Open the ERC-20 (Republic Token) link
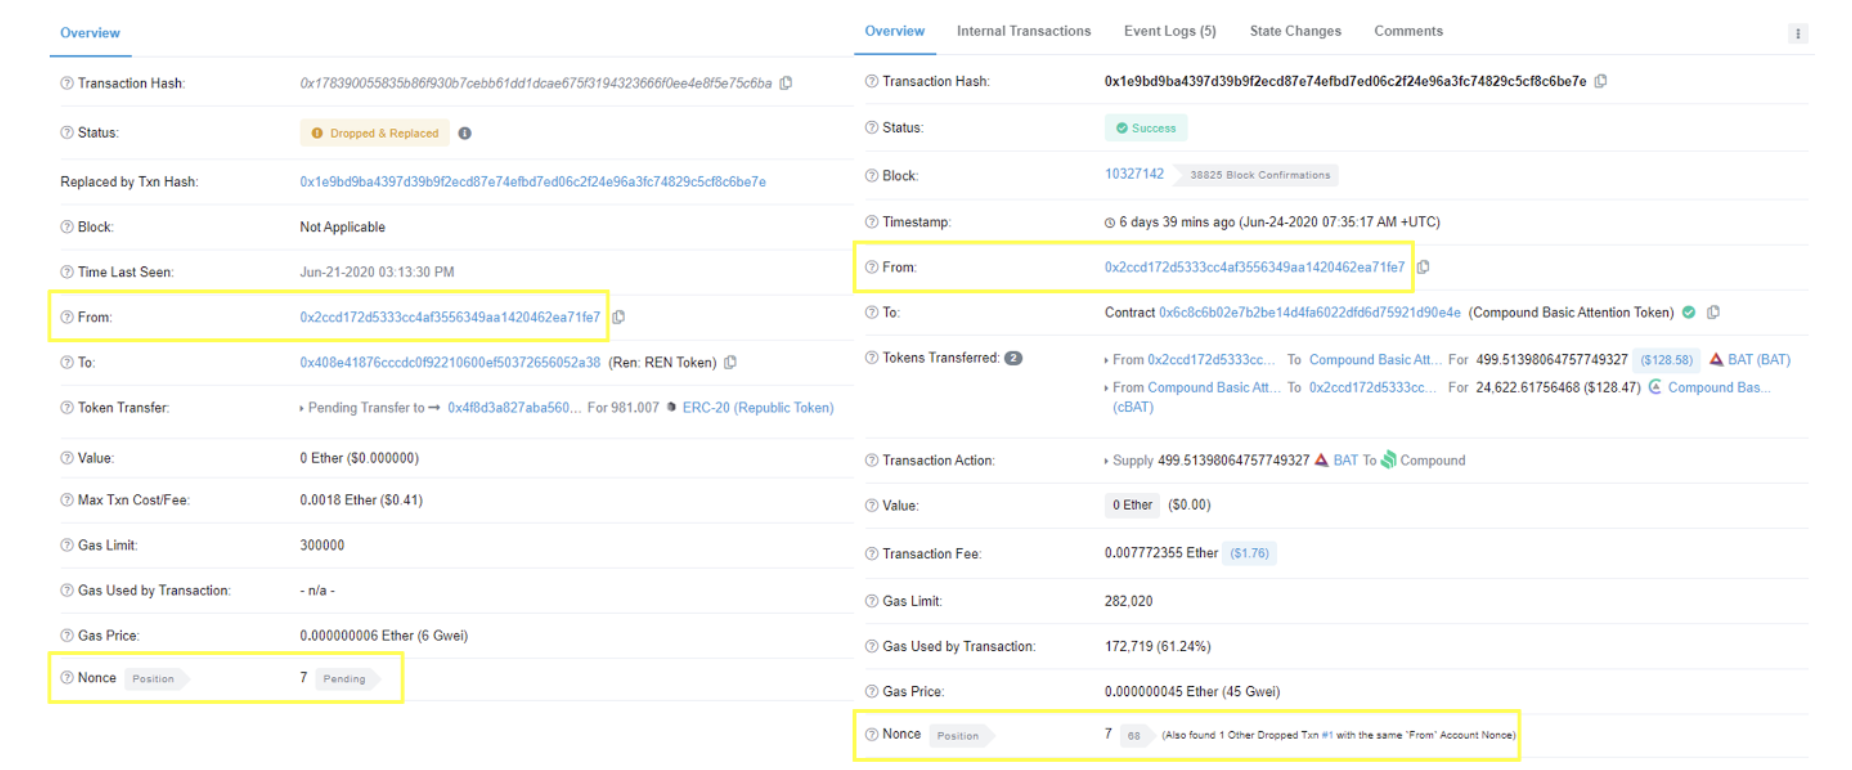 [x=758, y=407]
